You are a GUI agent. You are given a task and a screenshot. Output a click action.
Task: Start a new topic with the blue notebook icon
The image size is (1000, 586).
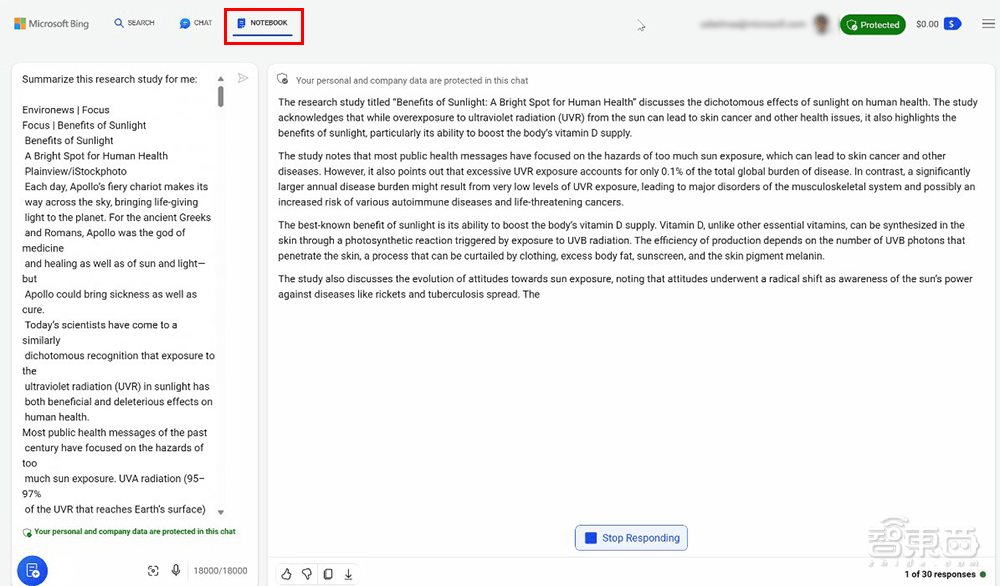31,570
